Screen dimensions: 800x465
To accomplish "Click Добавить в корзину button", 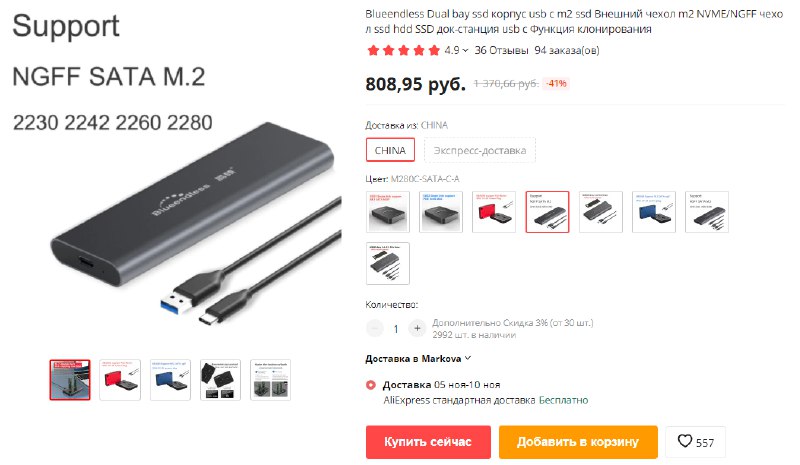I will click(578, 442).
